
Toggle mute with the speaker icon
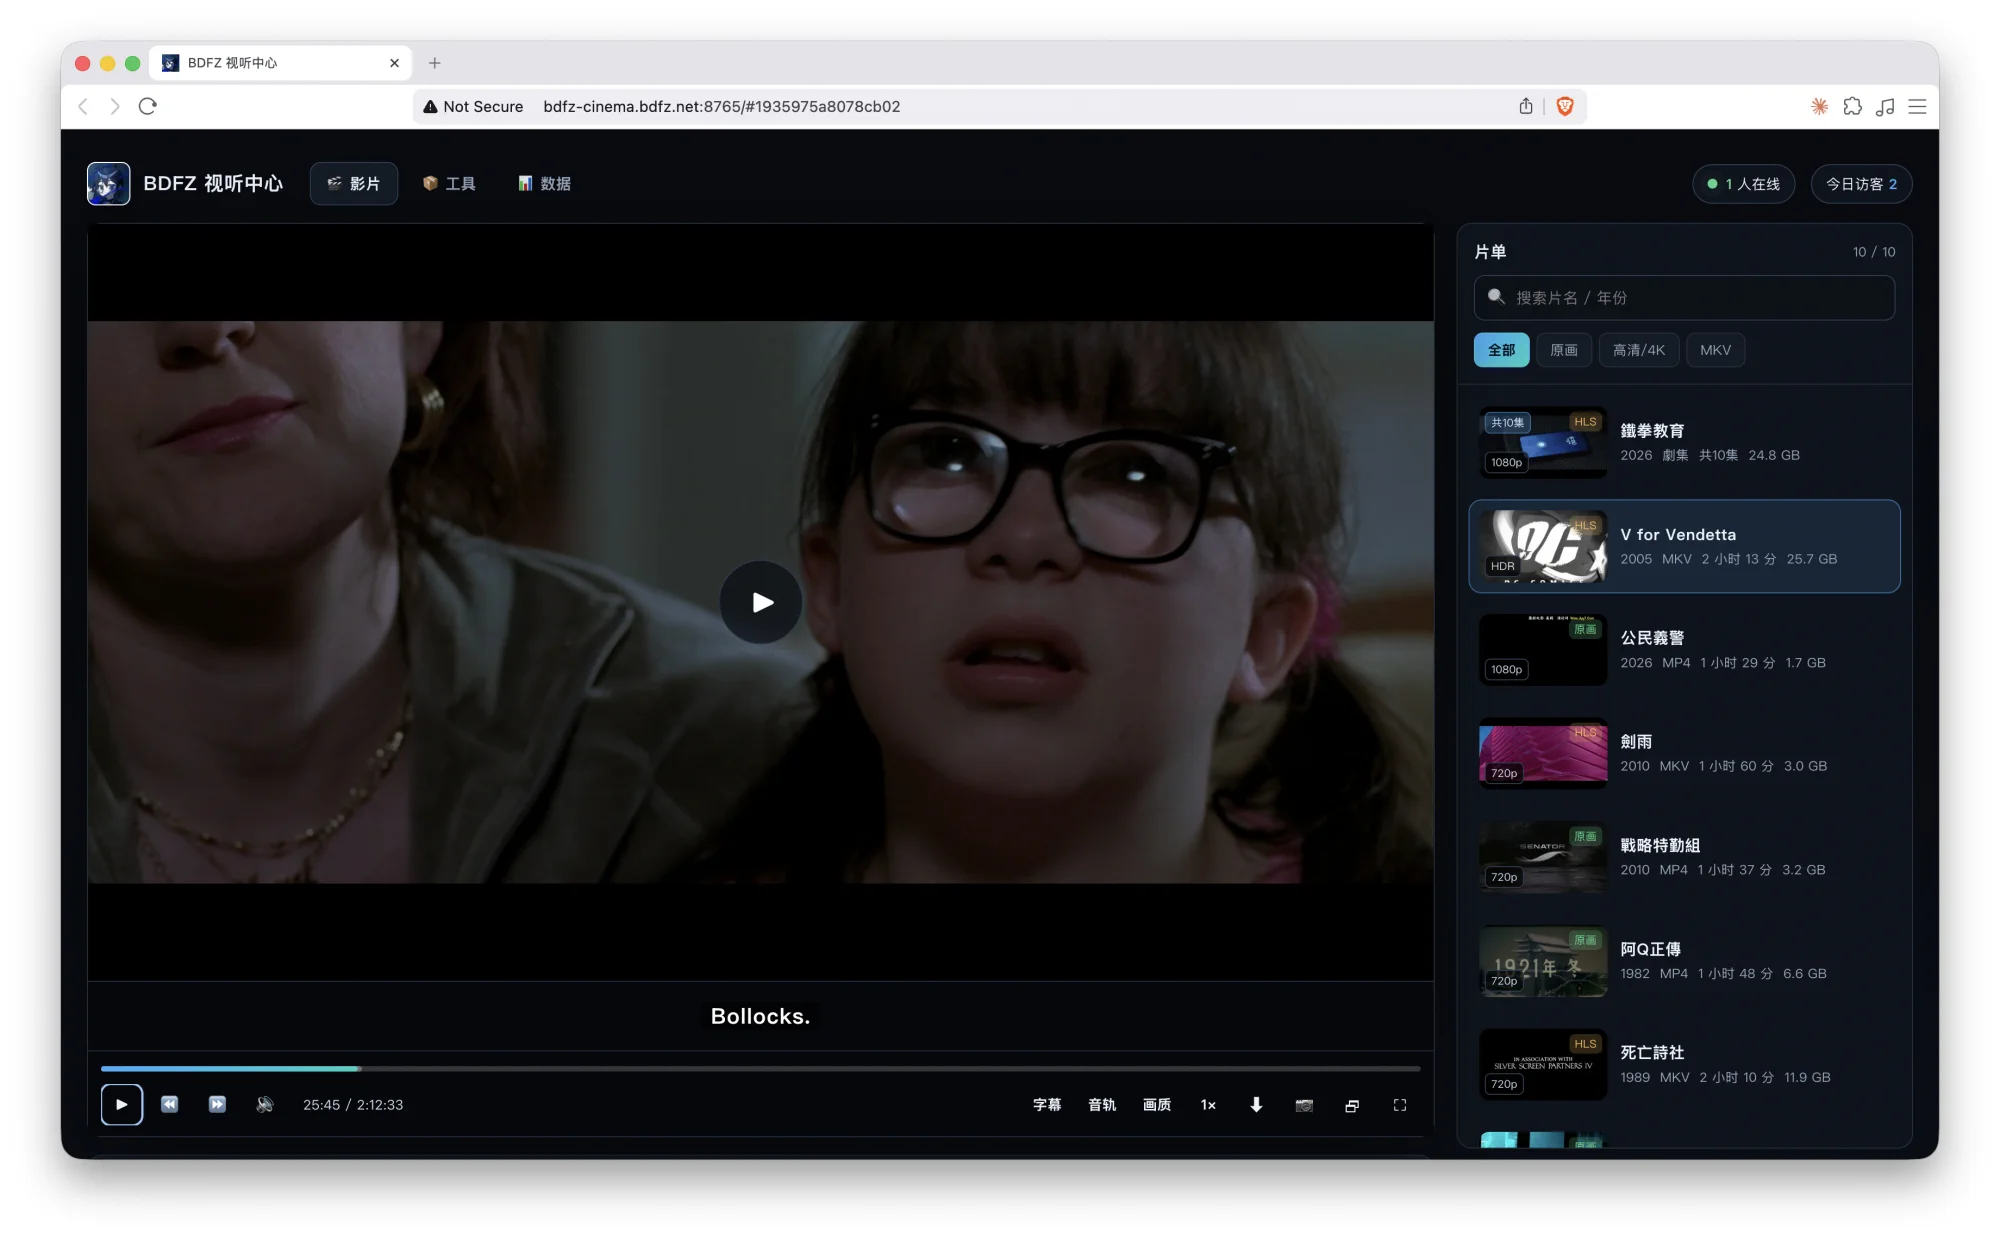pos(265,1104)
